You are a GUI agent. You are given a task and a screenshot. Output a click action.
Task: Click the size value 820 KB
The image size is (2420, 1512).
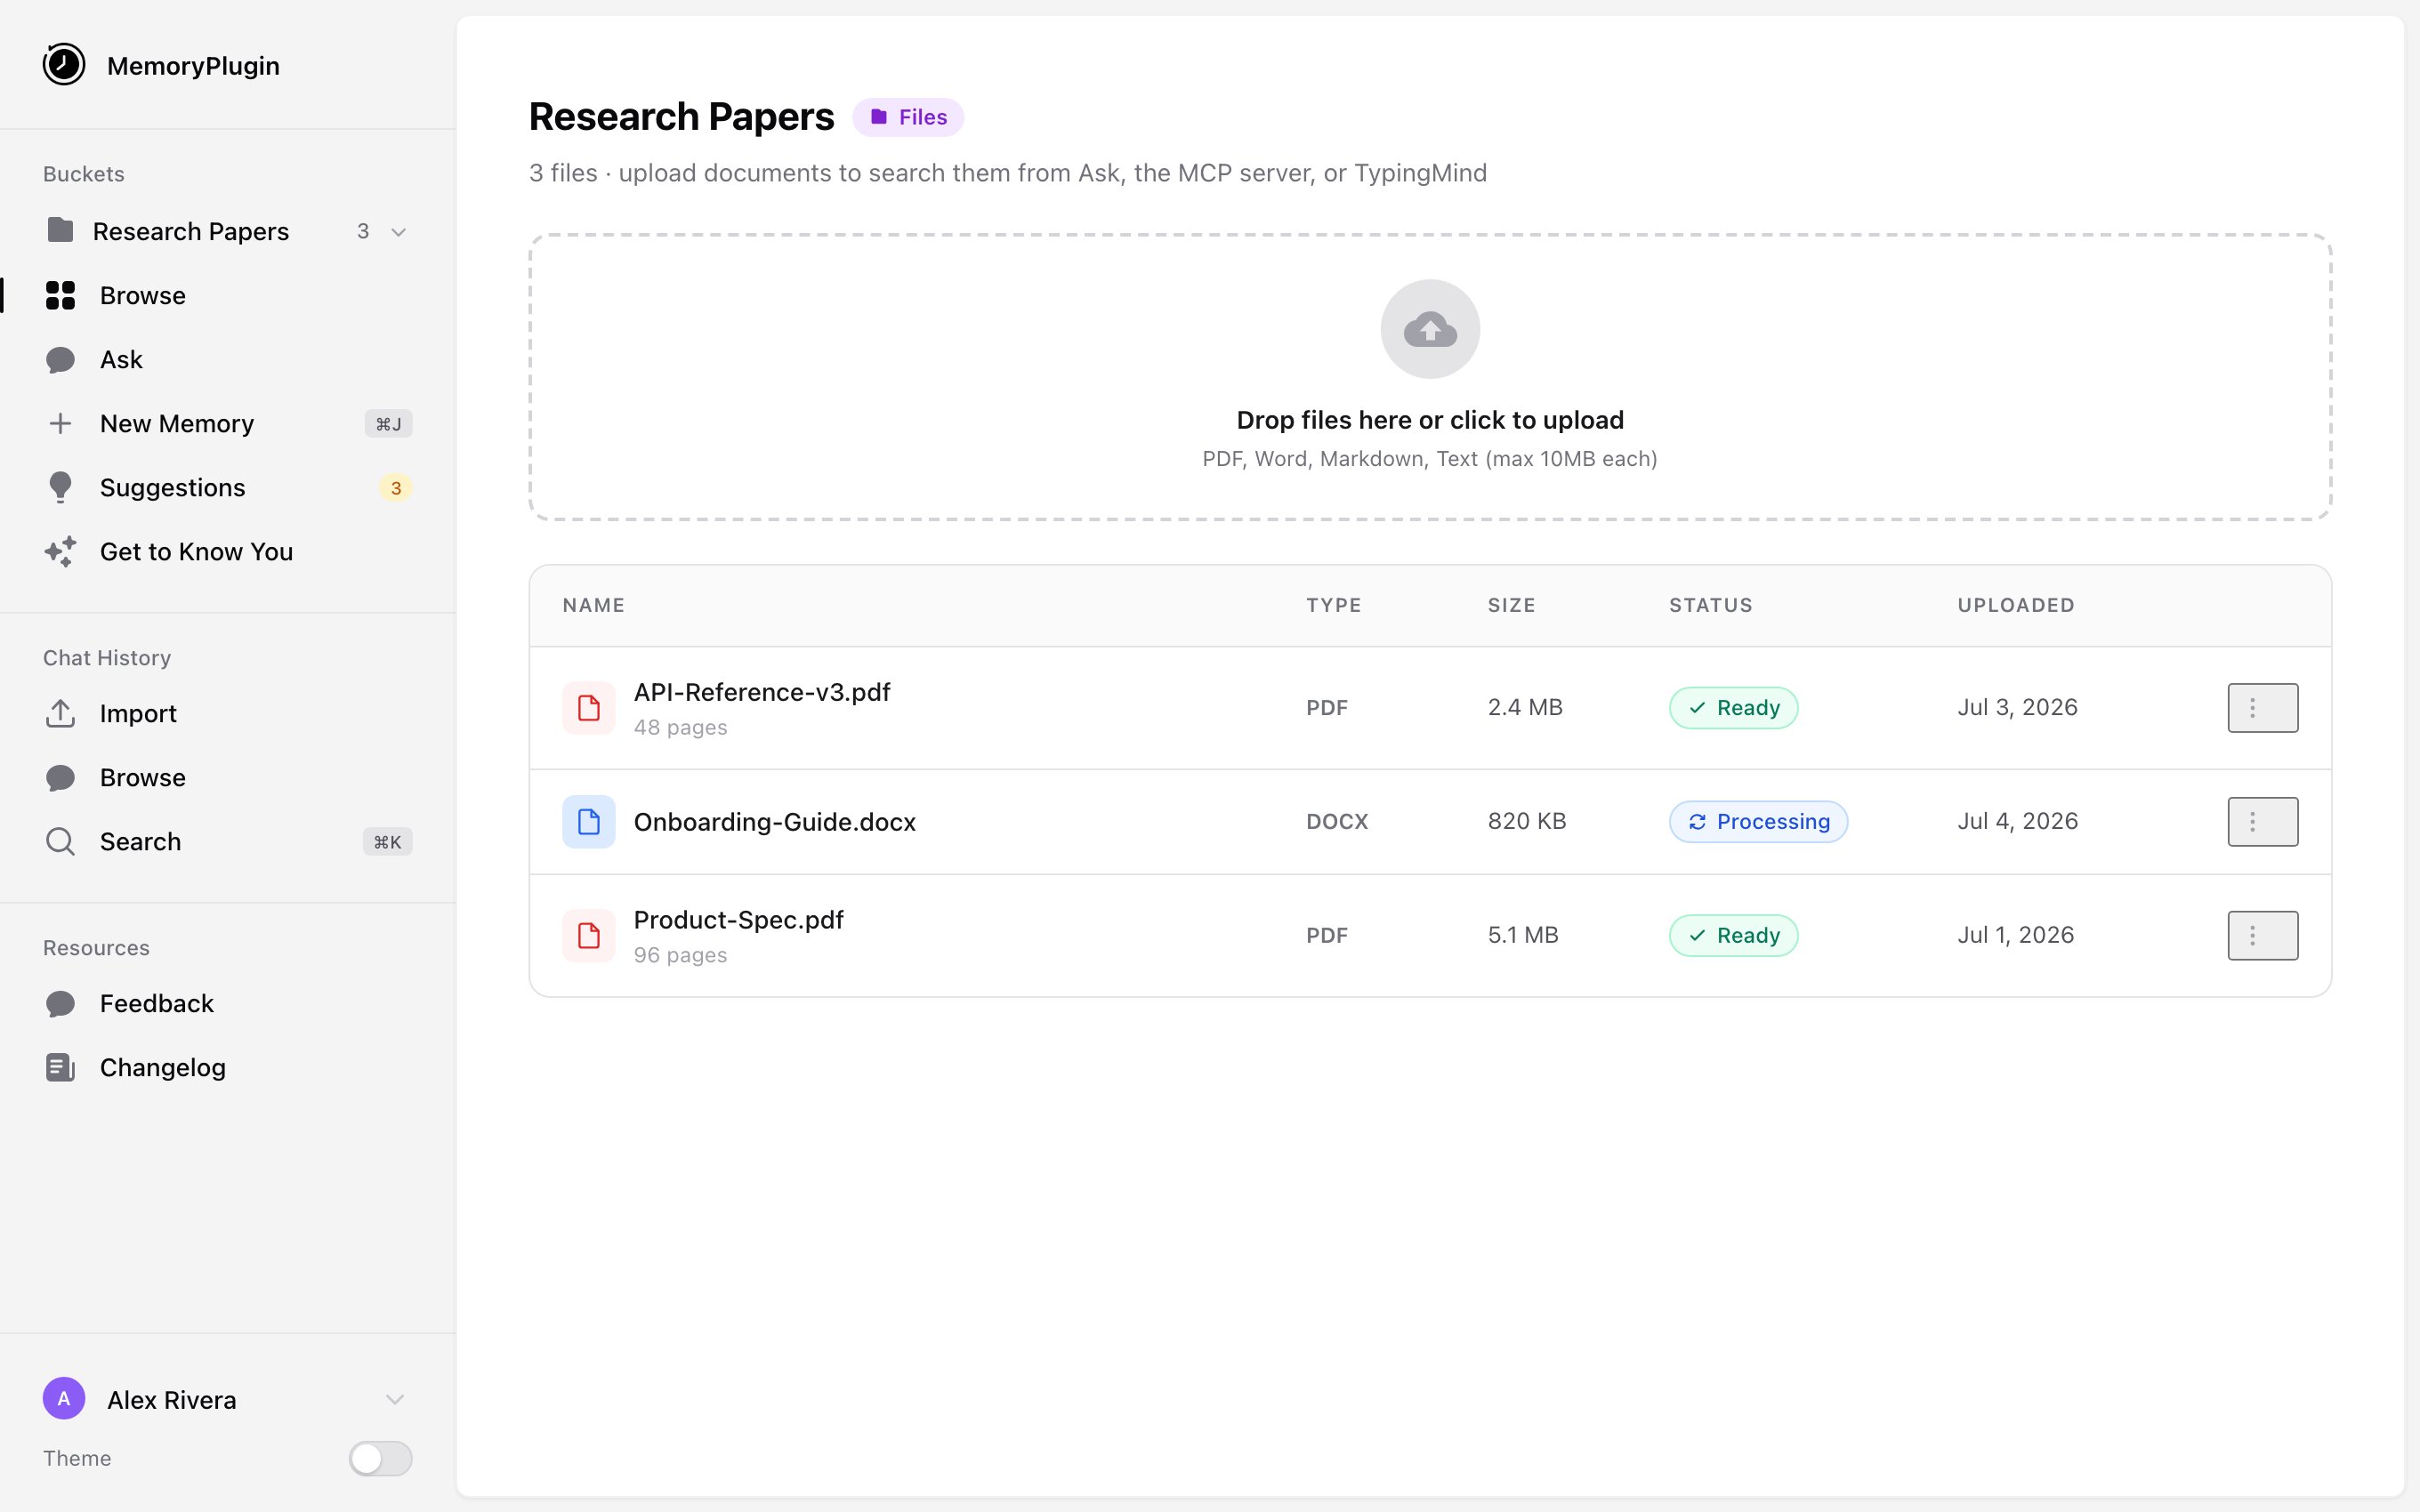(x=1527, y=822)
